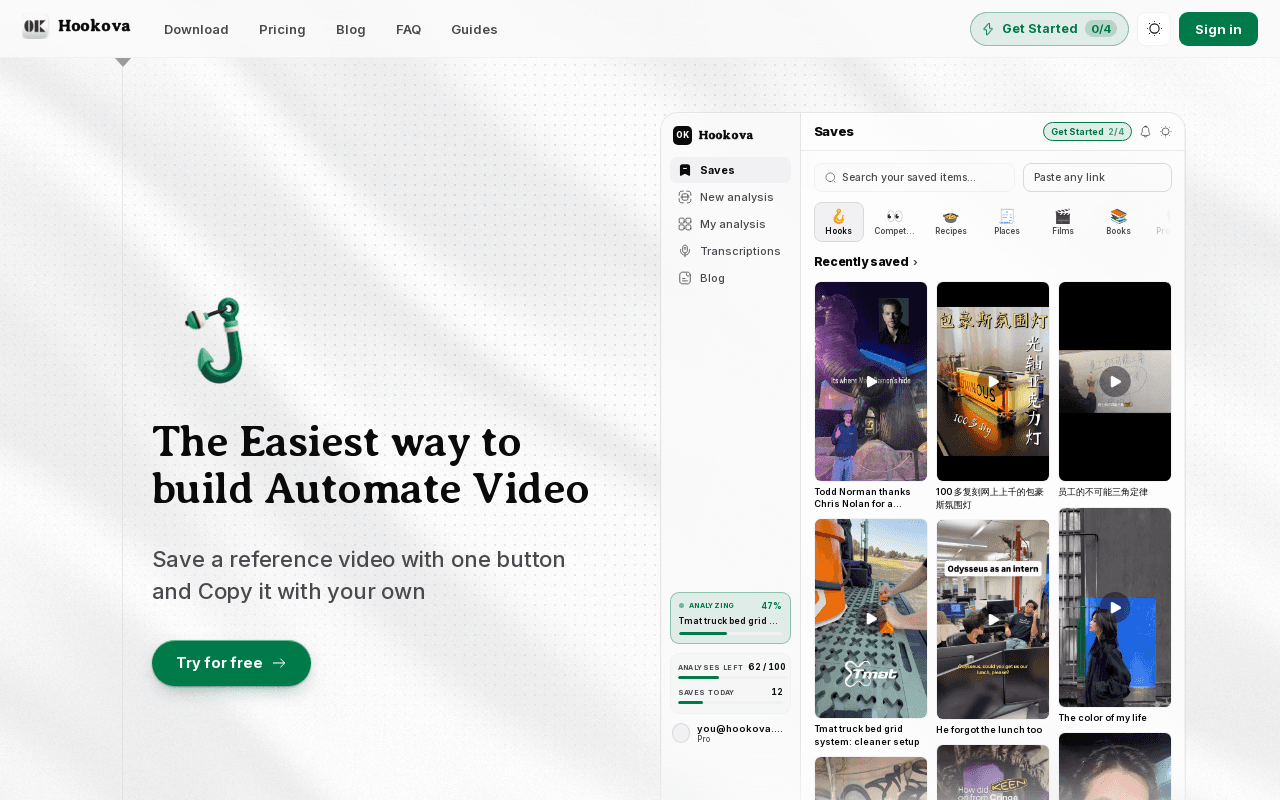This screenshot has width=1280, height=800.
Task: Select the Books category tab
Action: point(1118,222)
